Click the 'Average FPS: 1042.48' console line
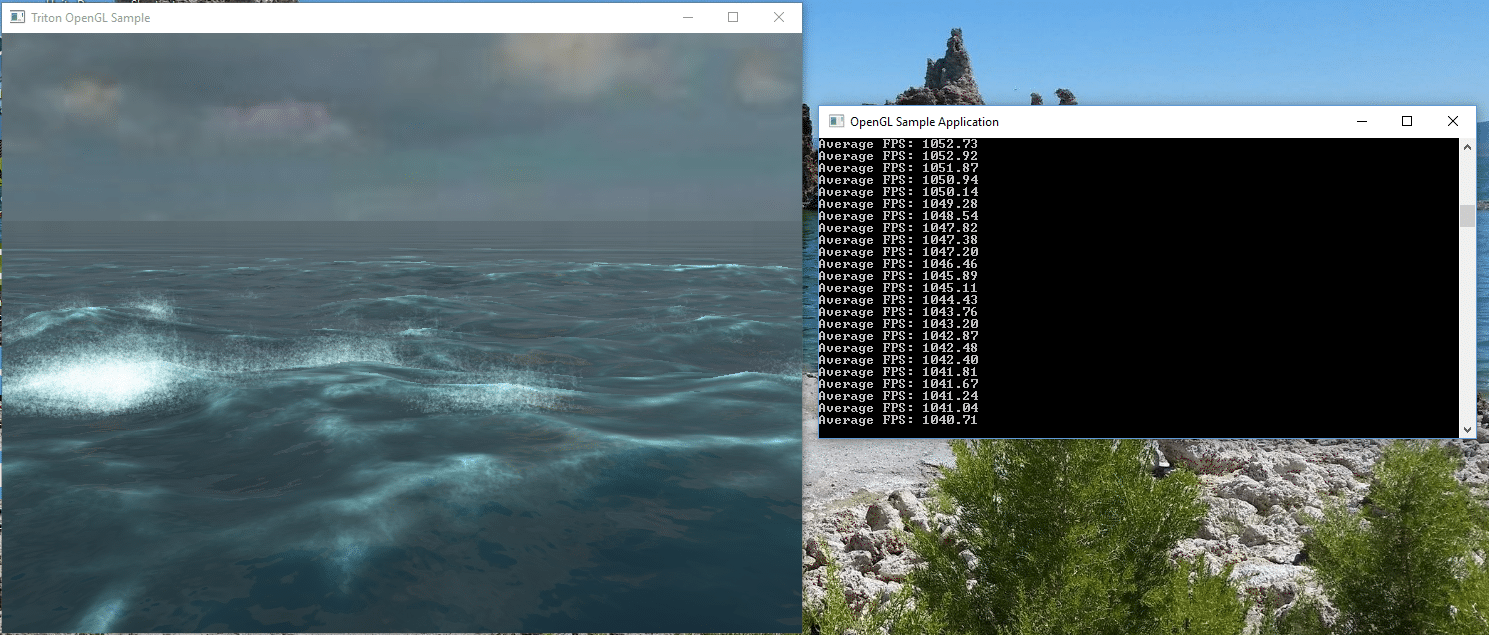The image size is (1489, 635). [x=898, y=348]
